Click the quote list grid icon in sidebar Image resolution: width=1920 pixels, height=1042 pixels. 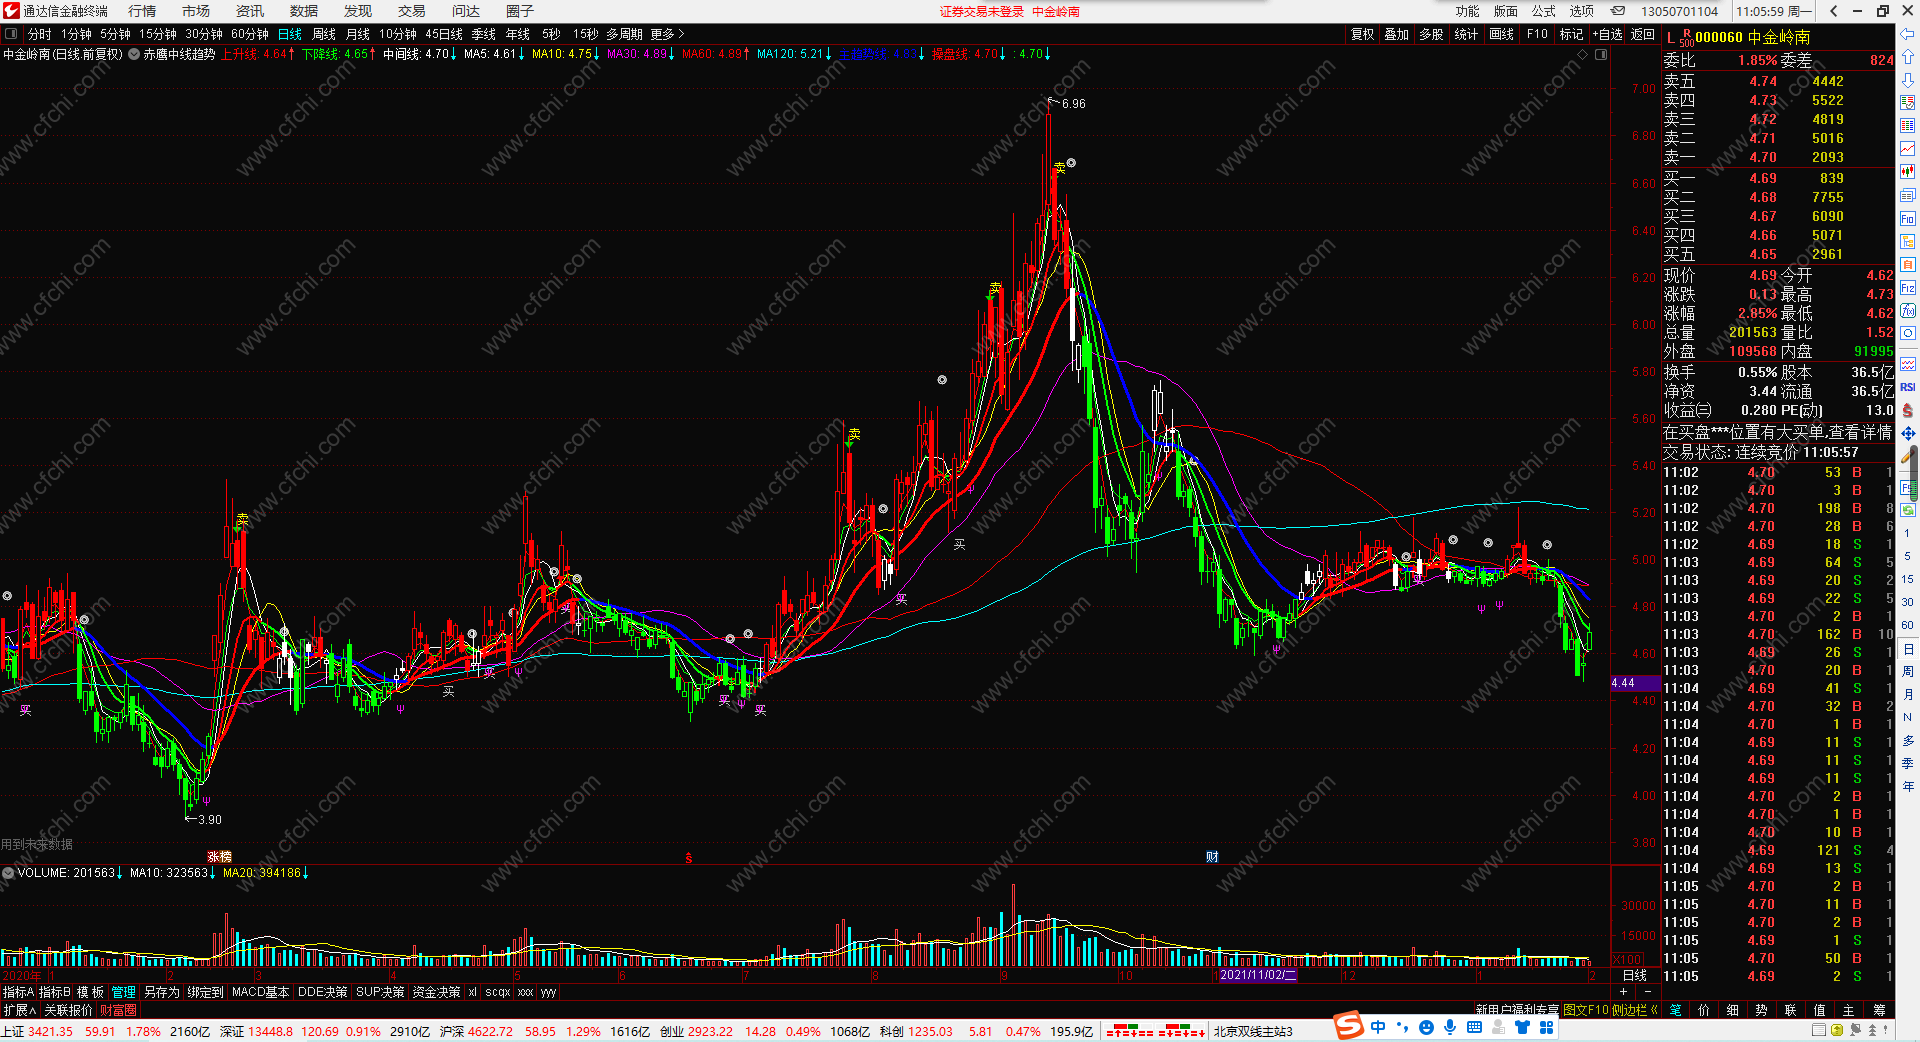(x=1907, y=126)
